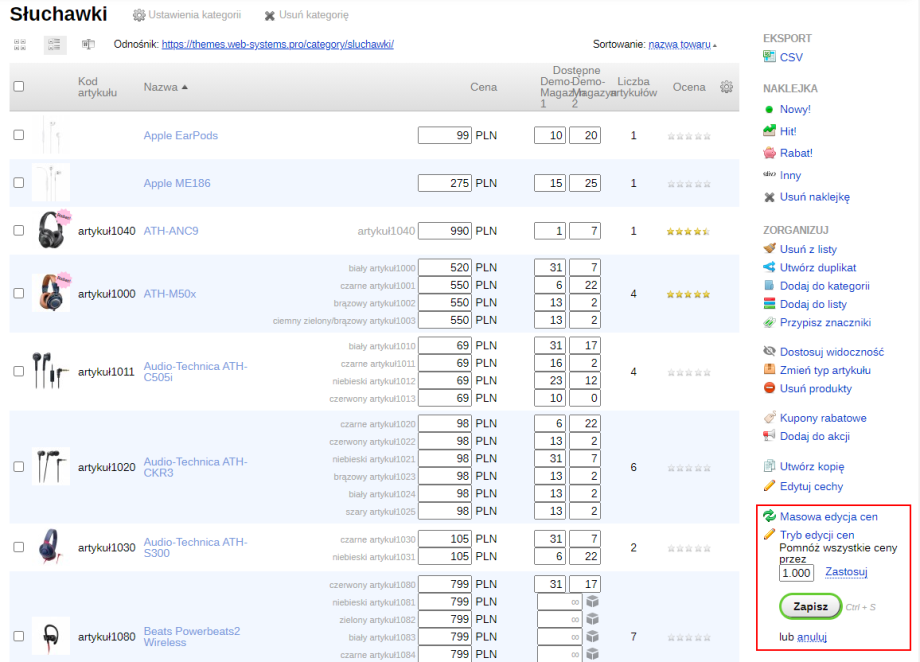Image resolution: width=920 pixels, height=662 pixels.
Task: Click Zmień typ artykułu box icon
Action: (x=769, y=370)
